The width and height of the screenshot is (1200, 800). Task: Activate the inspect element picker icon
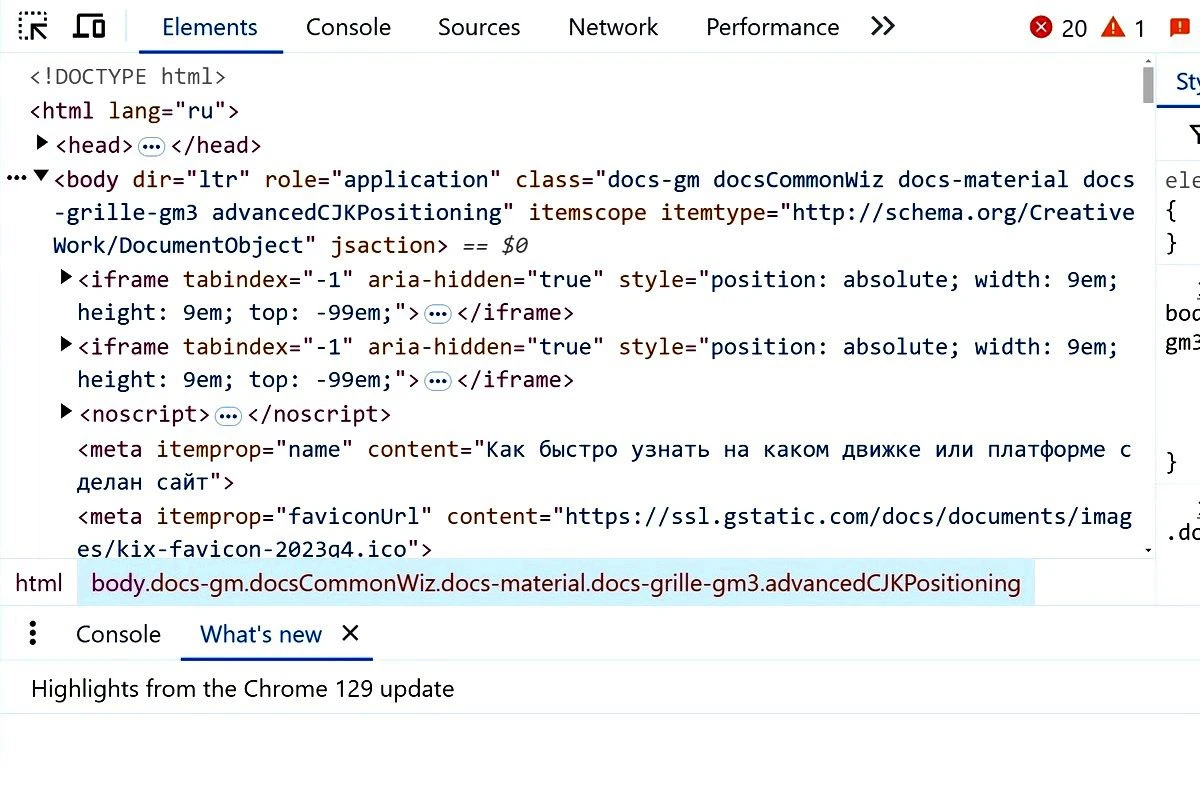coord(33,27)
